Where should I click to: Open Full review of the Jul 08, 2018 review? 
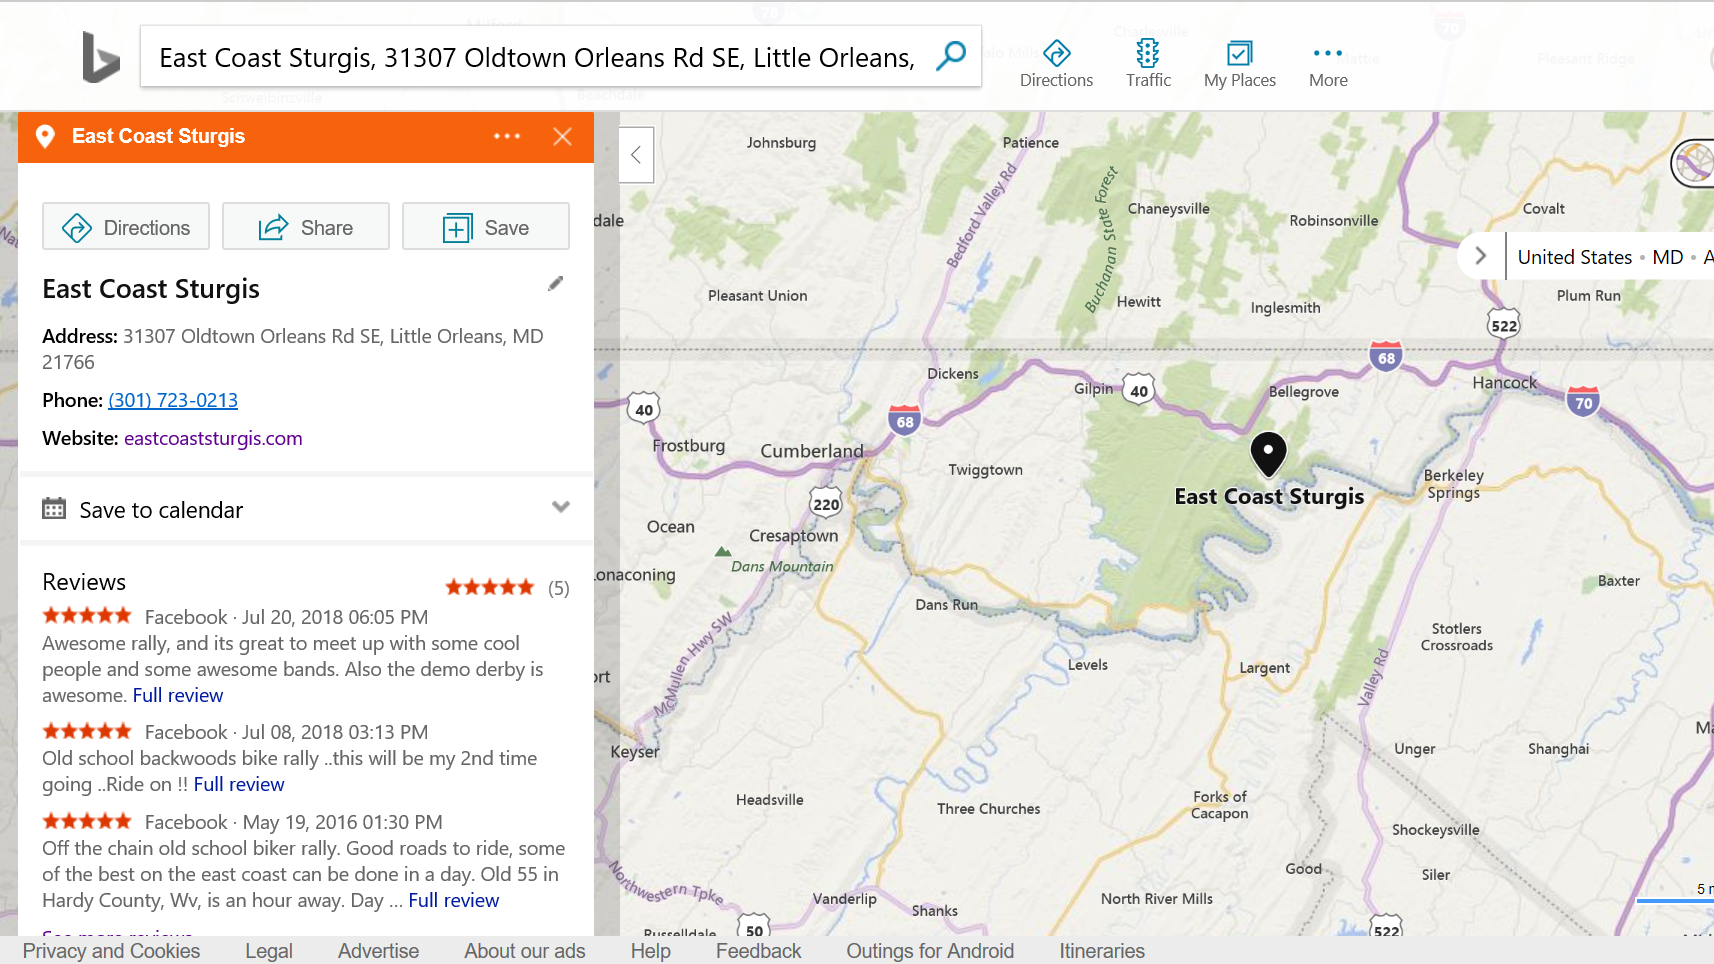click(x=239, y=784)
